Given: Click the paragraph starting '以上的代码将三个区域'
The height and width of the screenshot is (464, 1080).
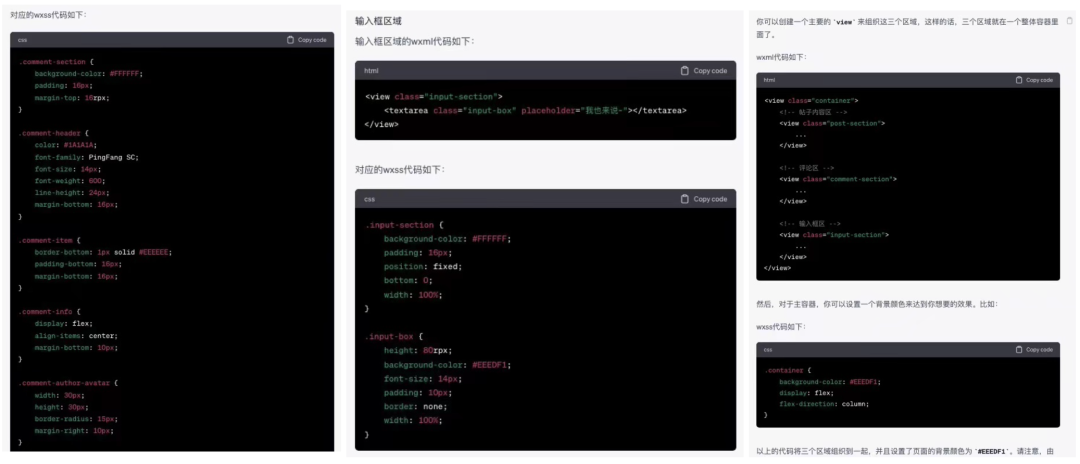Looking at the screenshot, I should pos(905,452).
